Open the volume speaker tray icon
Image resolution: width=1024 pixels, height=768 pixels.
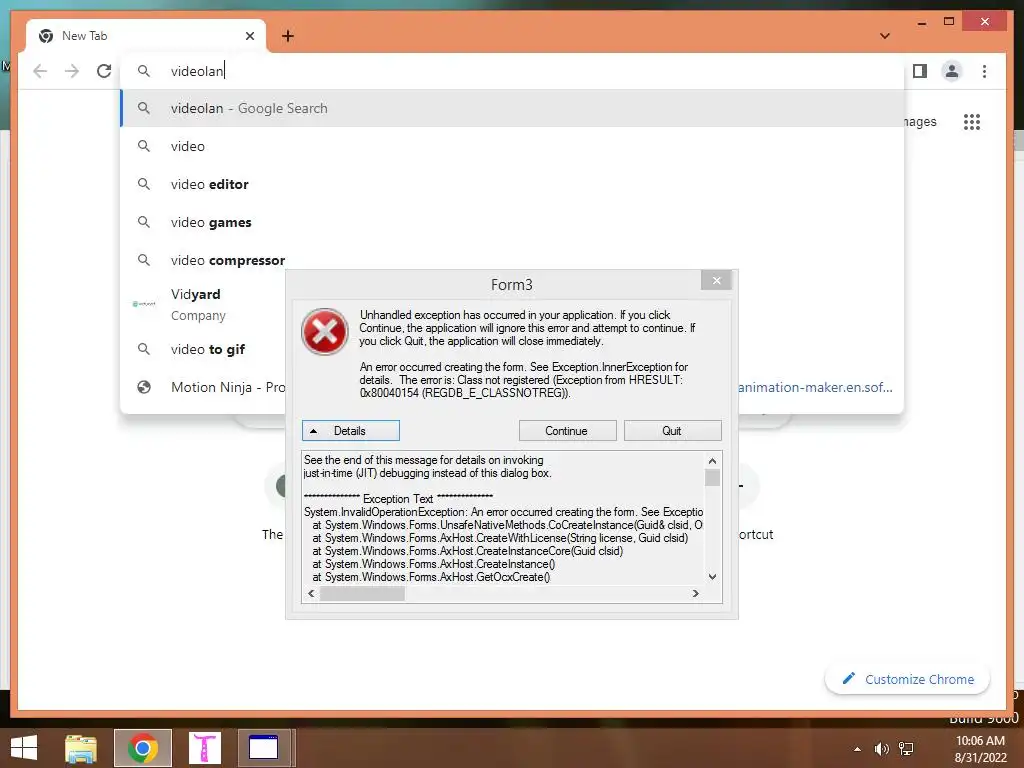tap(882, 749)
